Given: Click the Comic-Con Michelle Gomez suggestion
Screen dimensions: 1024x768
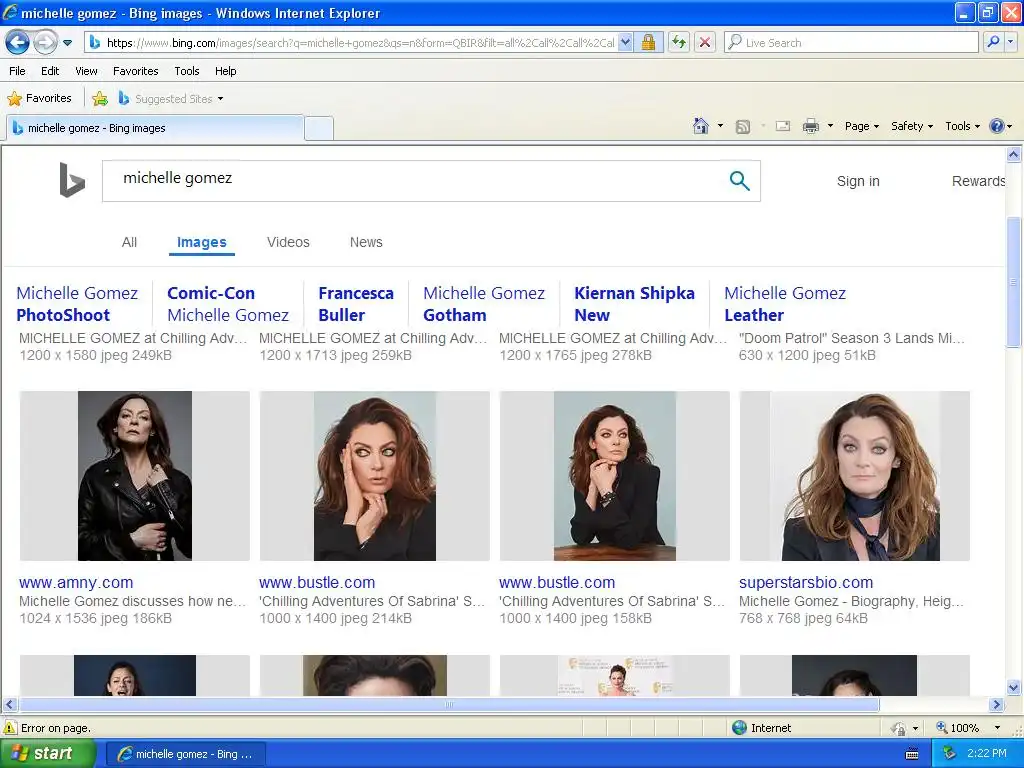Looking at the screenshot, I should click(x=228, y=304).
